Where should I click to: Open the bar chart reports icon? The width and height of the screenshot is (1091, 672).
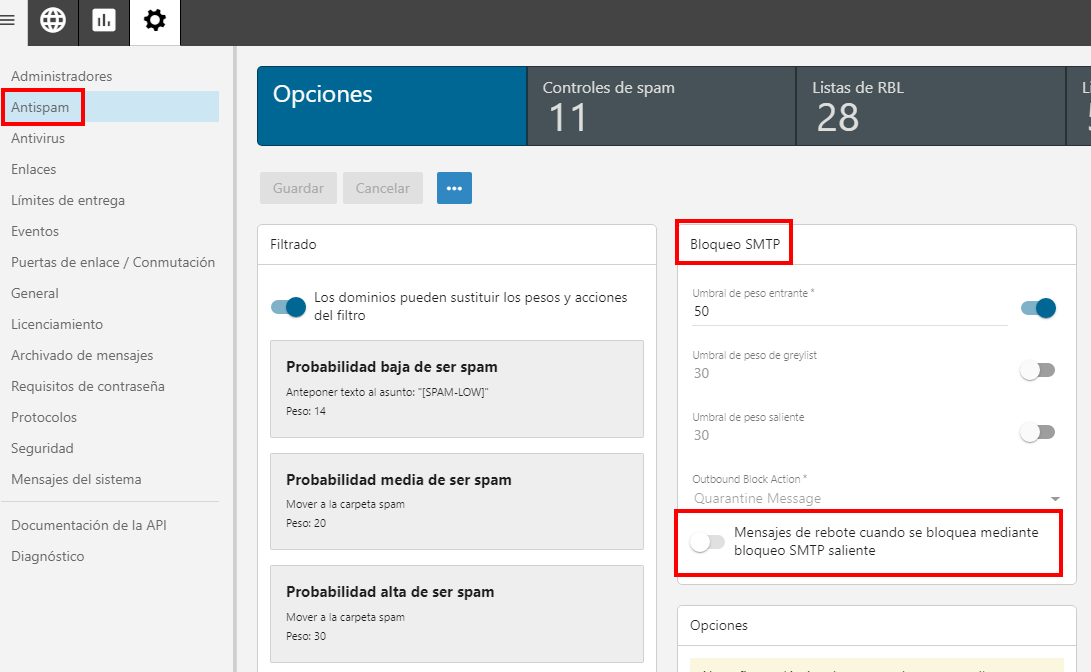click(104, 21)
